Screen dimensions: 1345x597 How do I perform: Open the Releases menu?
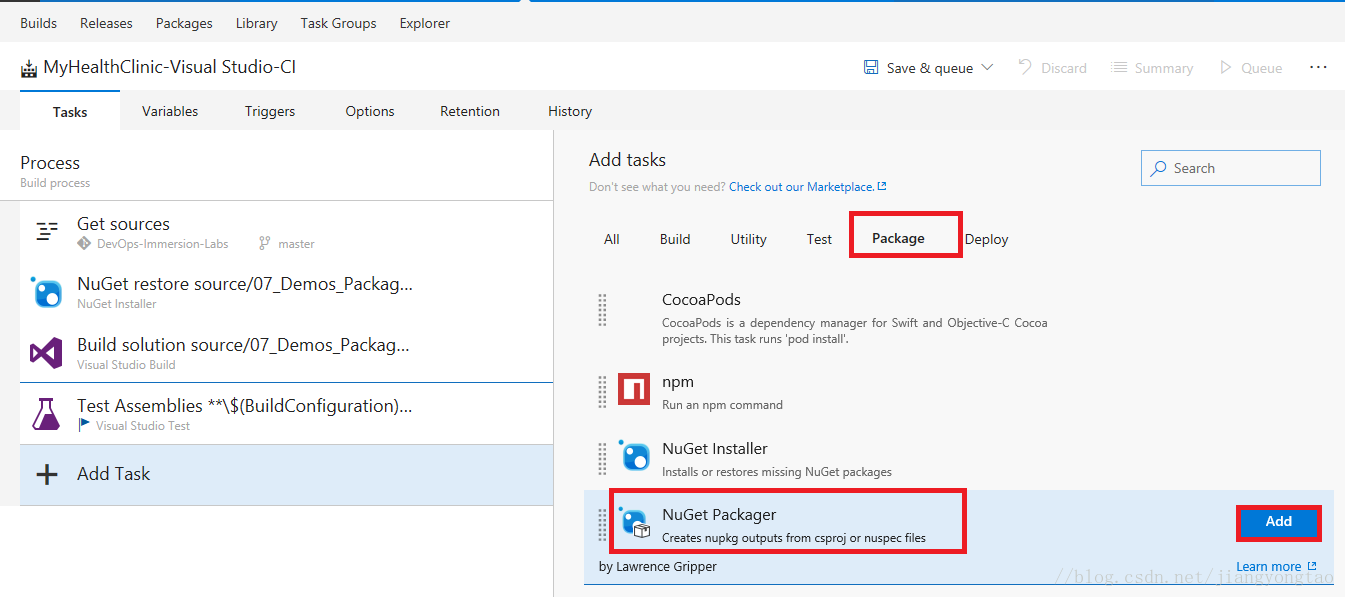click(106, 23)
